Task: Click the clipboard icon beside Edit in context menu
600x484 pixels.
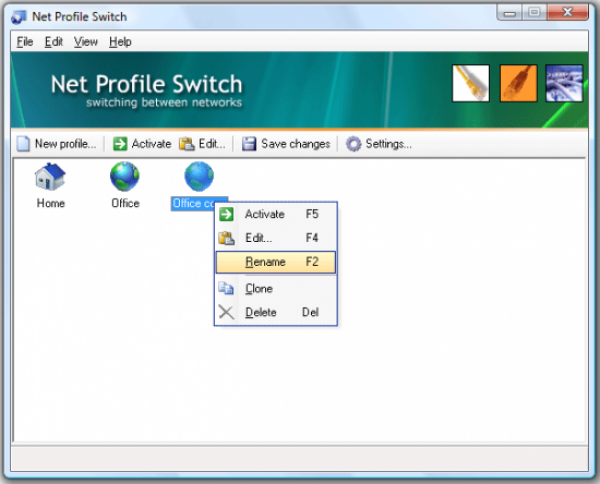Action: coord(226,238)
